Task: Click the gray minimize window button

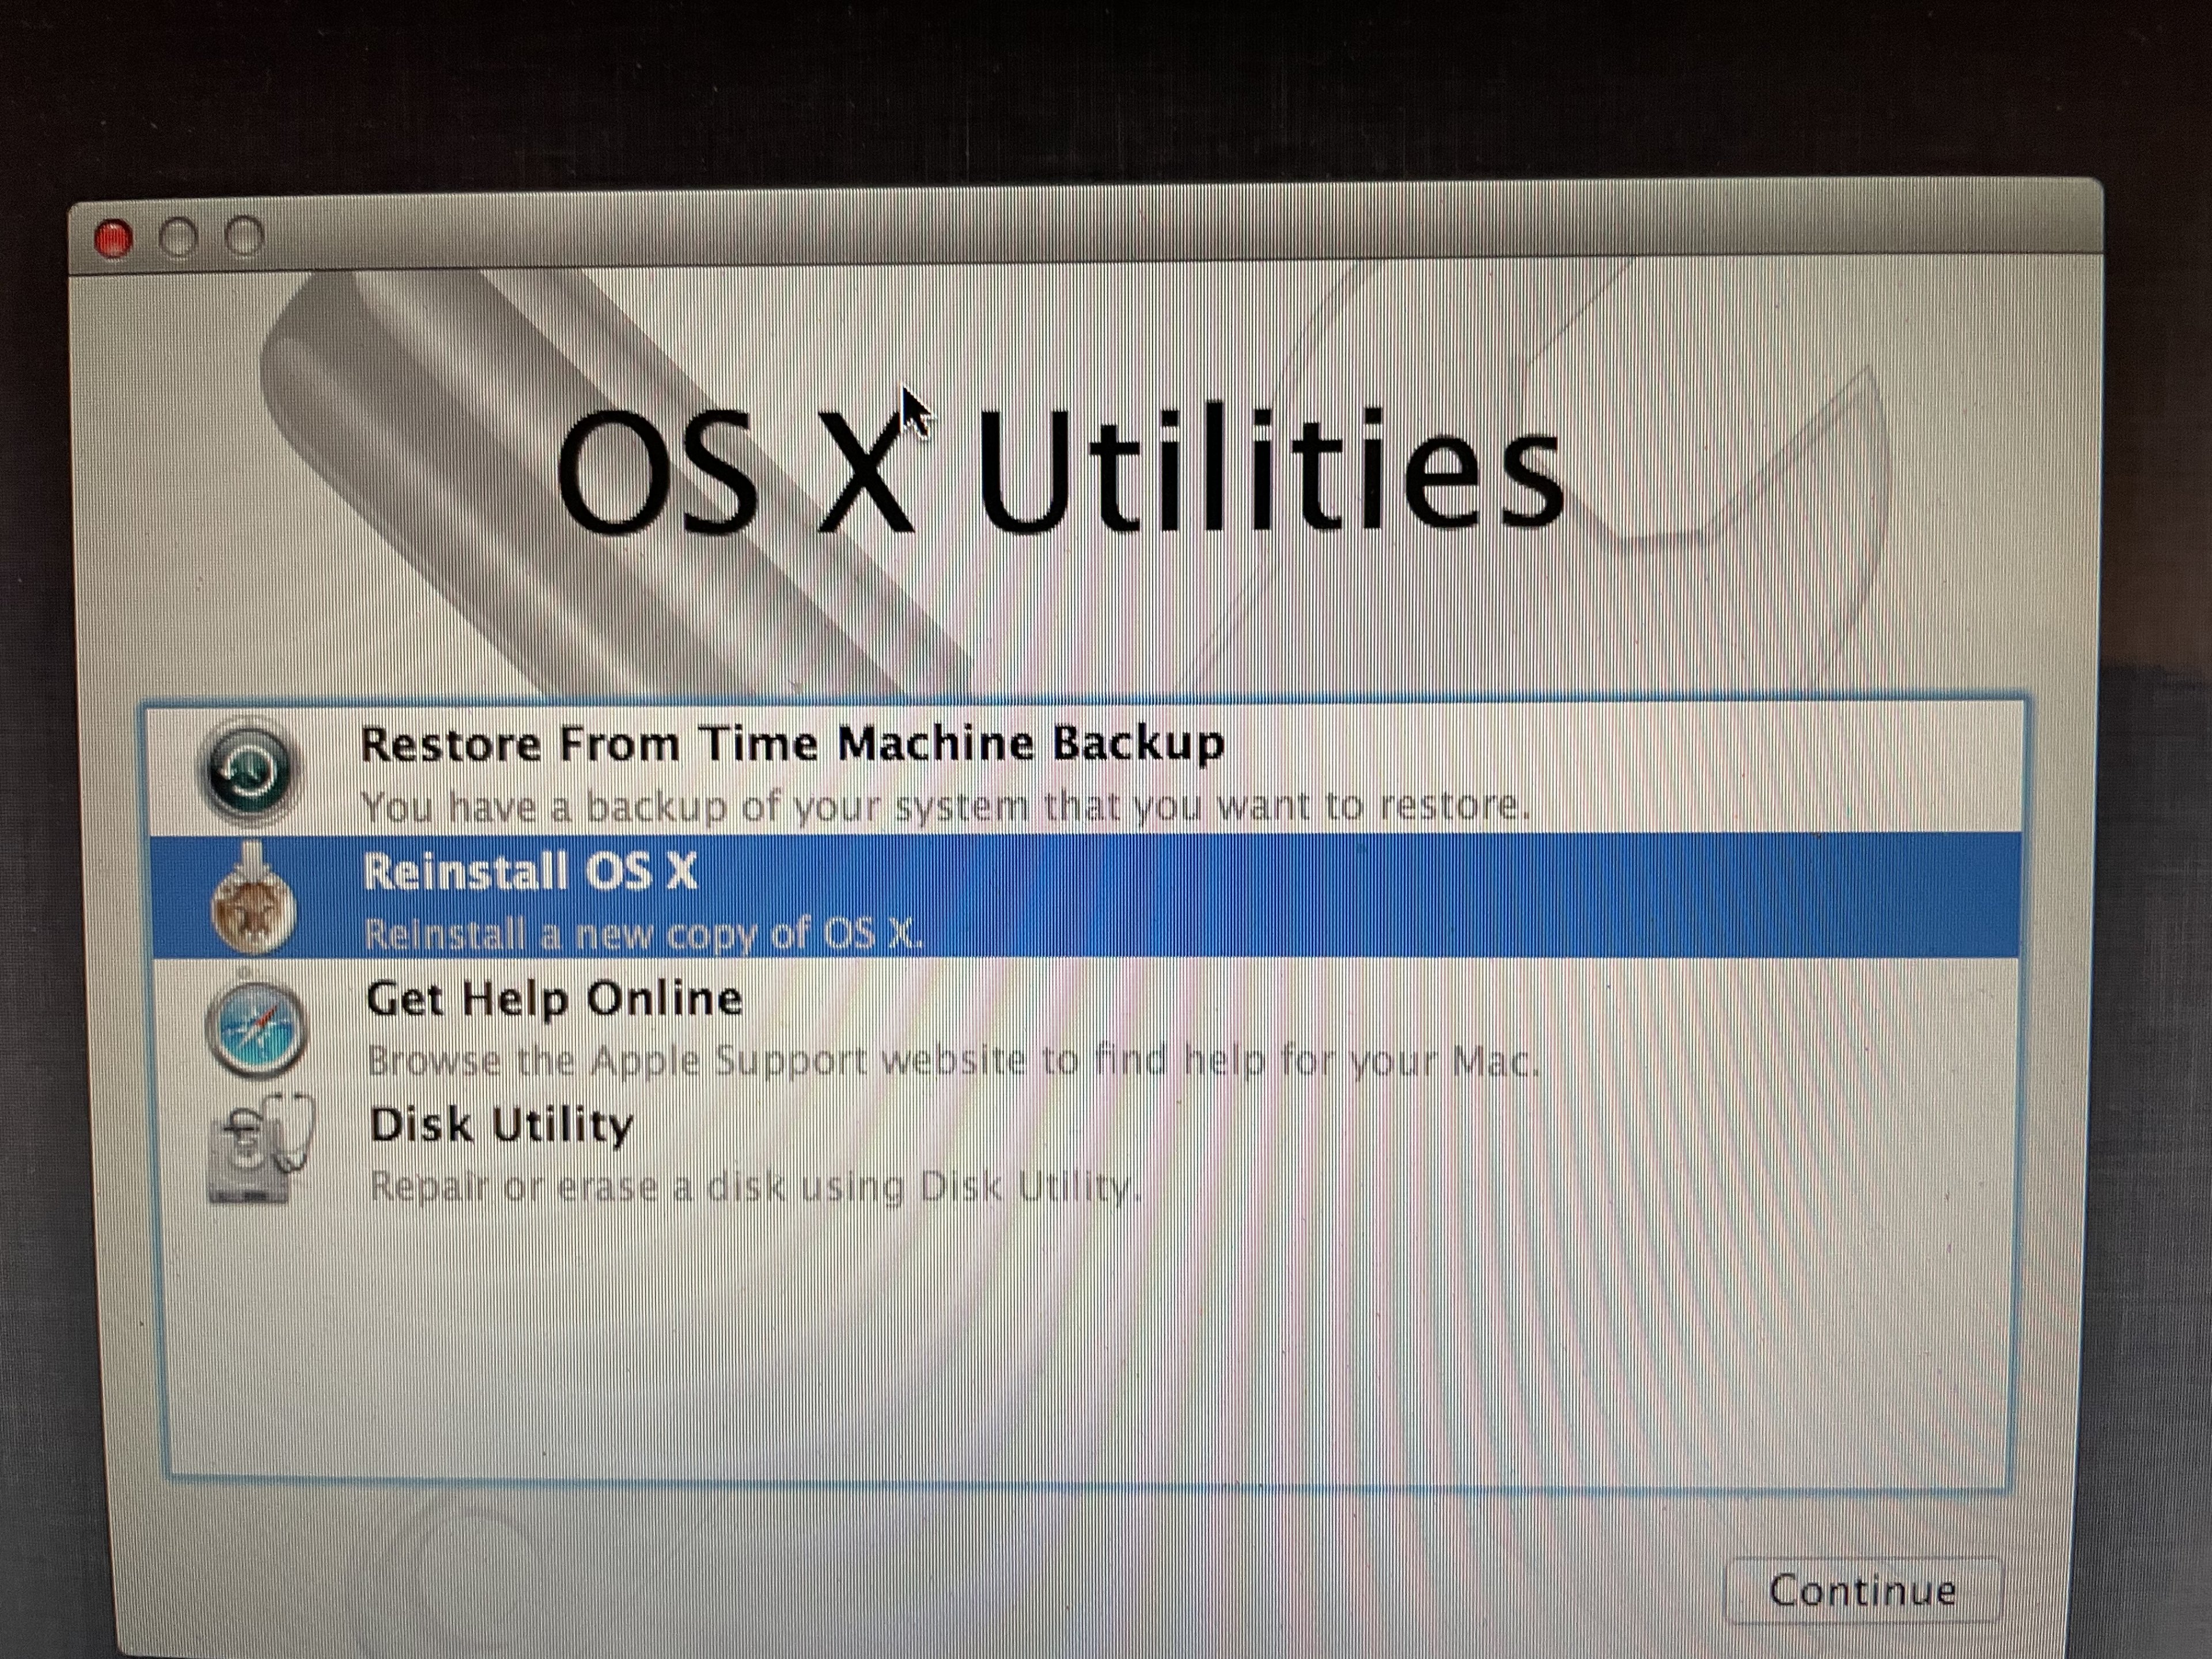Action: coord(179,238)
